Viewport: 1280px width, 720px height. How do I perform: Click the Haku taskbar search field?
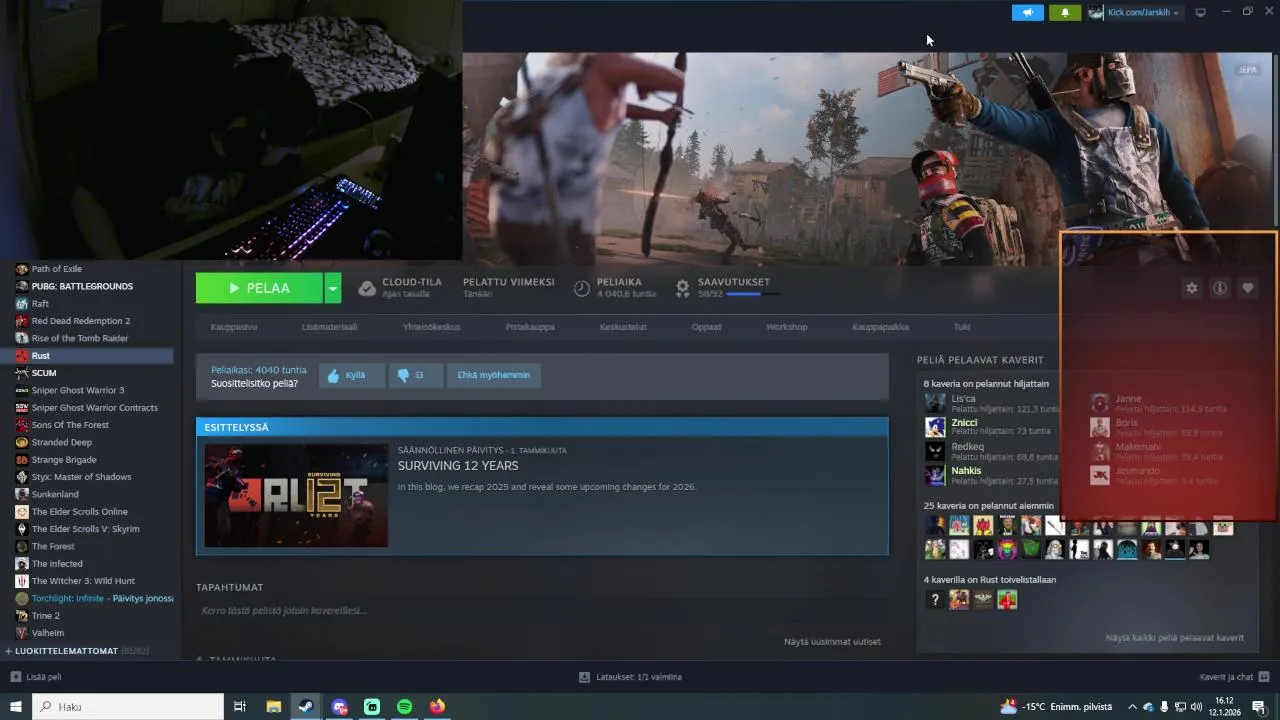[128, 706]
